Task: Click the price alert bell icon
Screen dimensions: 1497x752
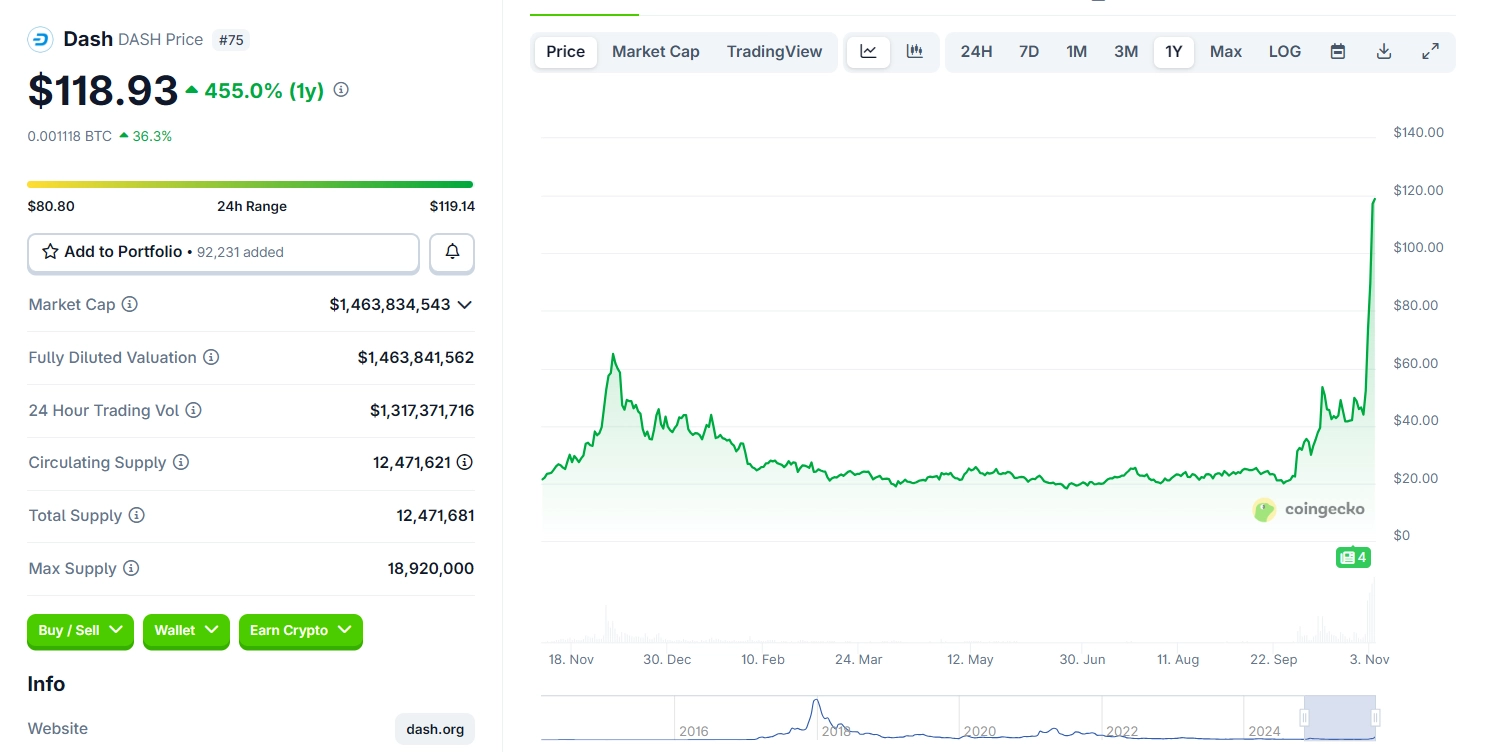Action: pyautogui.click(x=452, y=252)
